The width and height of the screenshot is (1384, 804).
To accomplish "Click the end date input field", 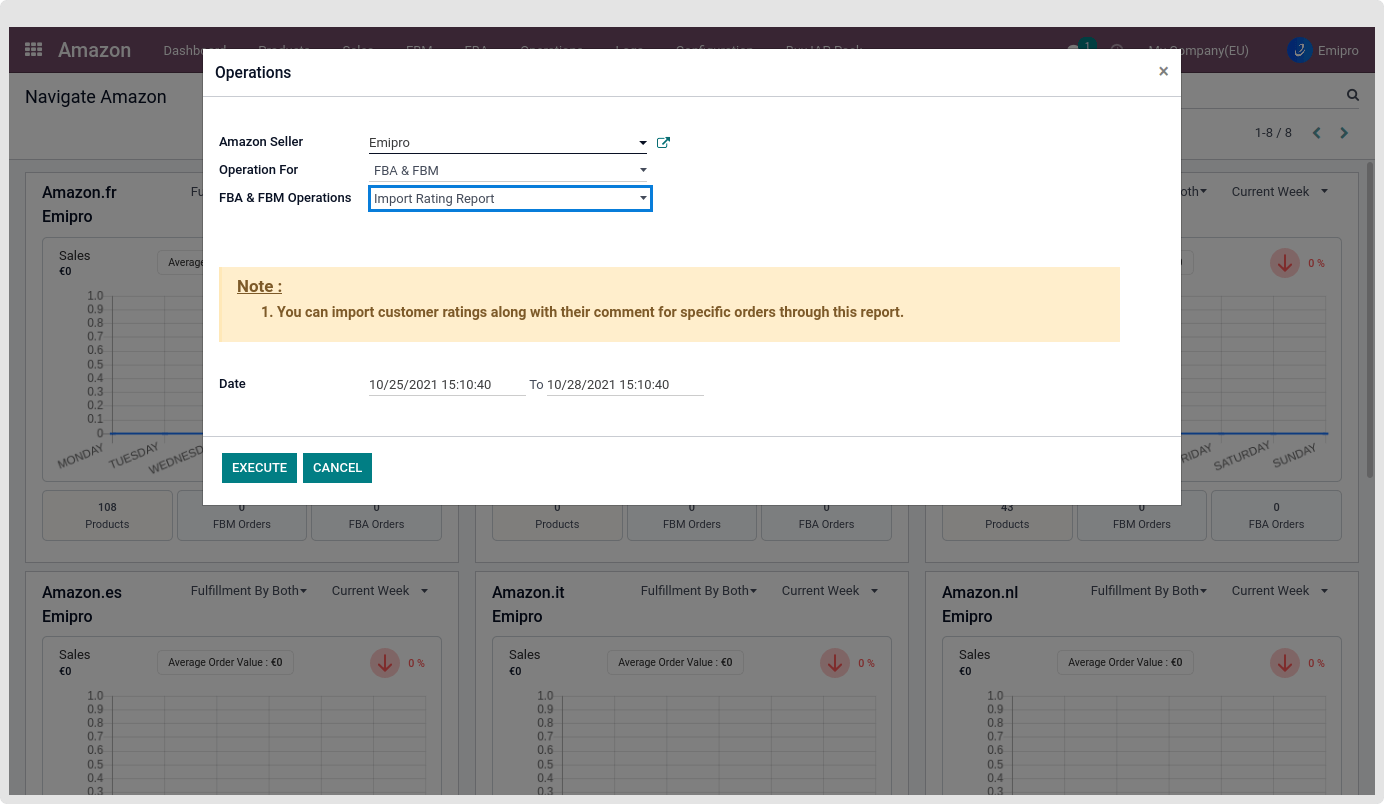I will (624, 385).
